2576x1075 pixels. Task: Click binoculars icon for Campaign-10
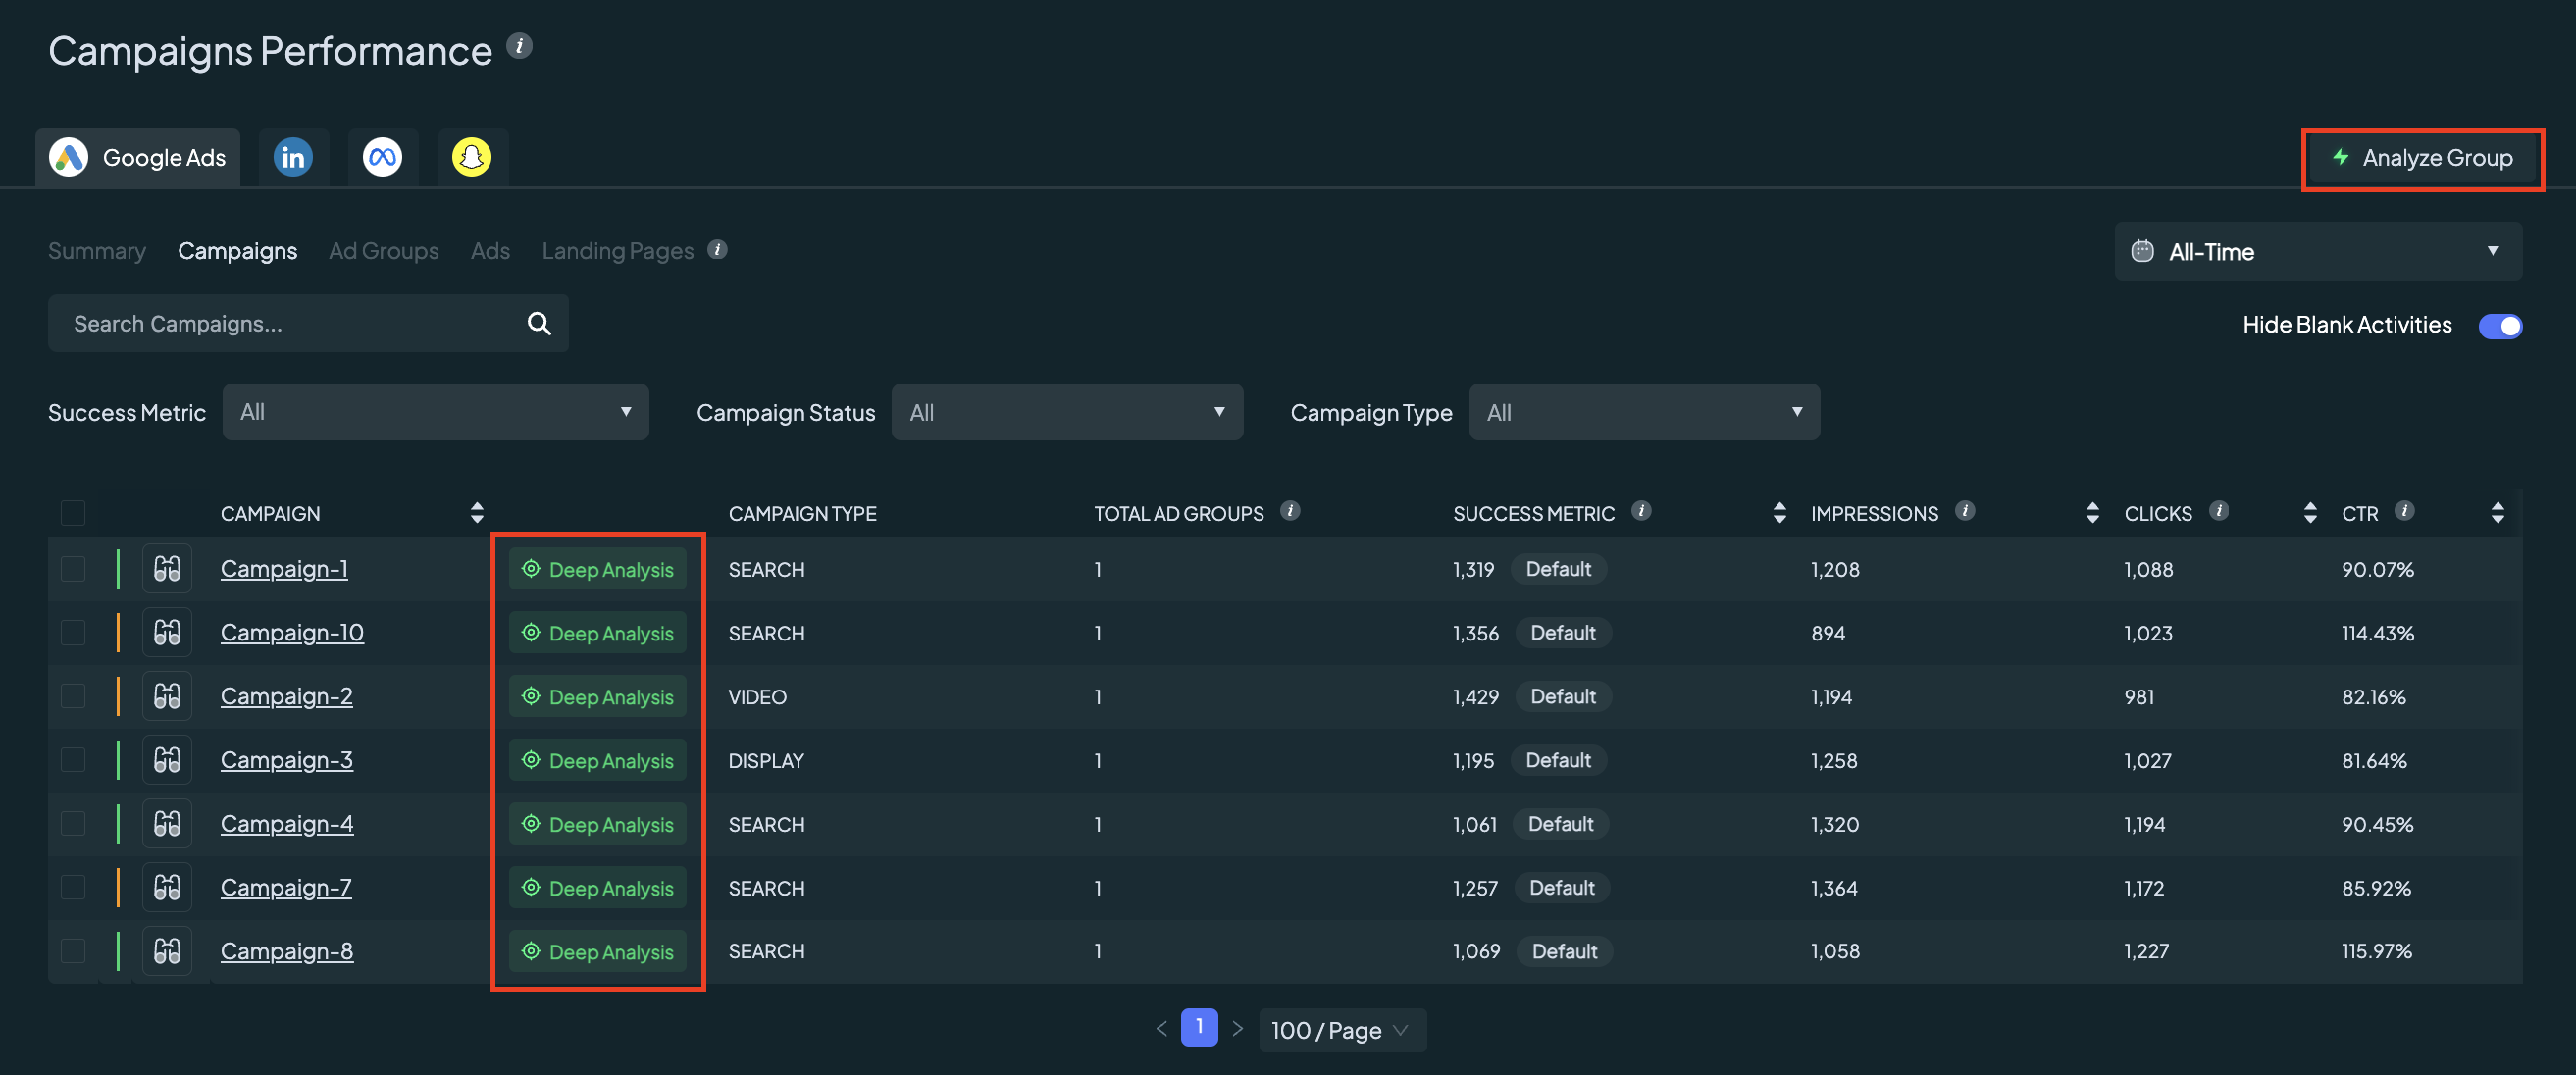coord(167,633)
